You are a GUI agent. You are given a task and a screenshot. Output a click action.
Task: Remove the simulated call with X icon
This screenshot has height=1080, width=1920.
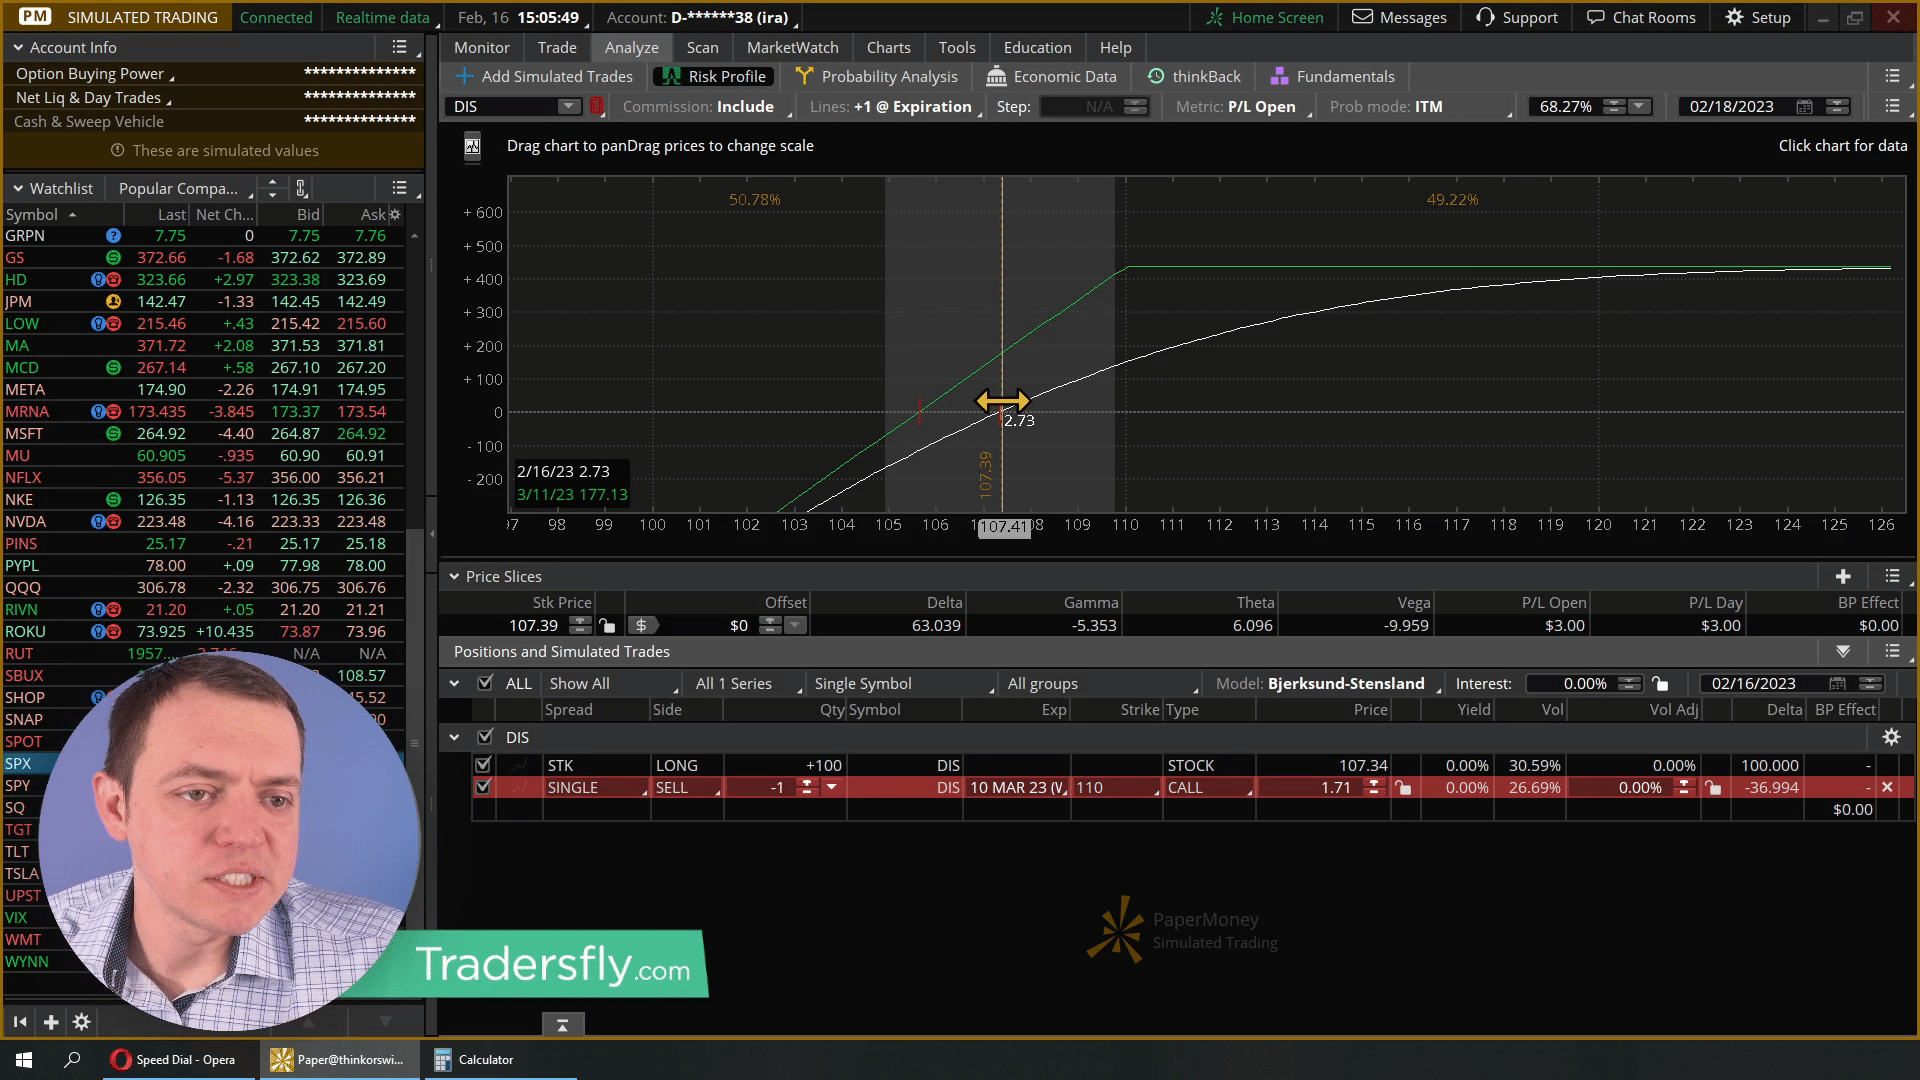pos(1887,787)
